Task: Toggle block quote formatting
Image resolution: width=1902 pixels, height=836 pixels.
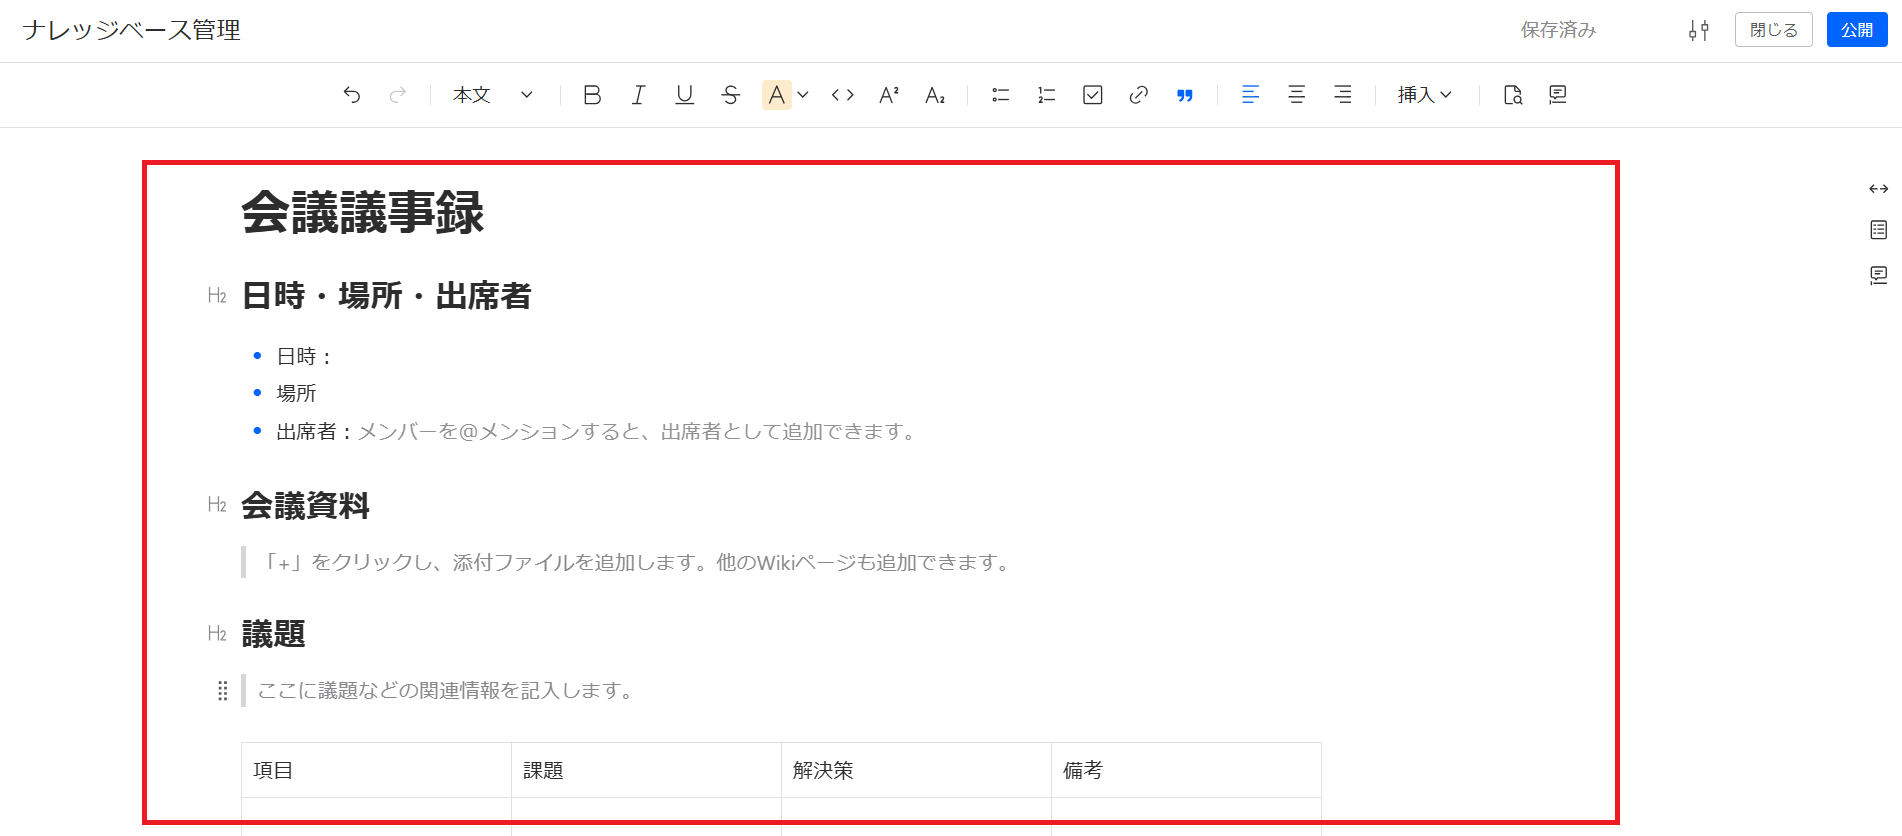Action: pos(1185,95)
